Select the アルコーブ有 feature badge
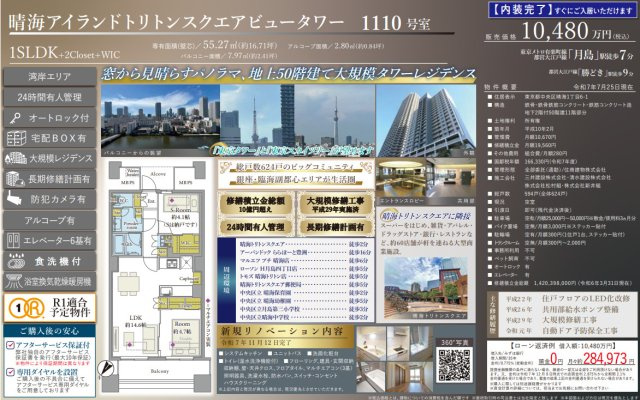640x400 pixels. pyautogui.click(x=49, y=220)
